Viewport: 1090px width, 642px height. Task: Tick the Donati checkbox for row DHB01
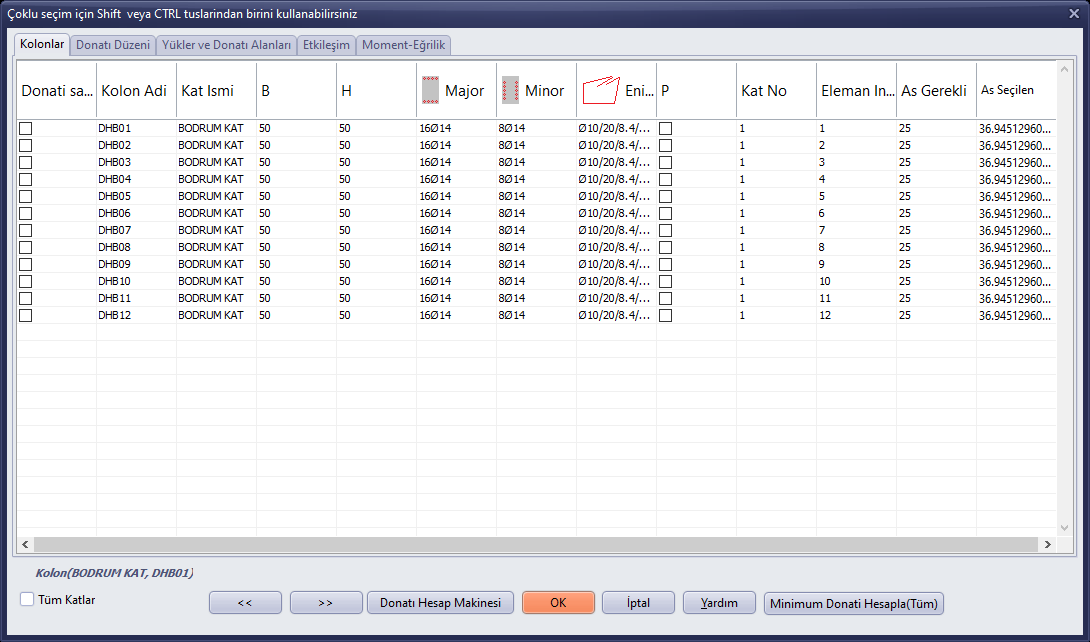tap(26, 129)
